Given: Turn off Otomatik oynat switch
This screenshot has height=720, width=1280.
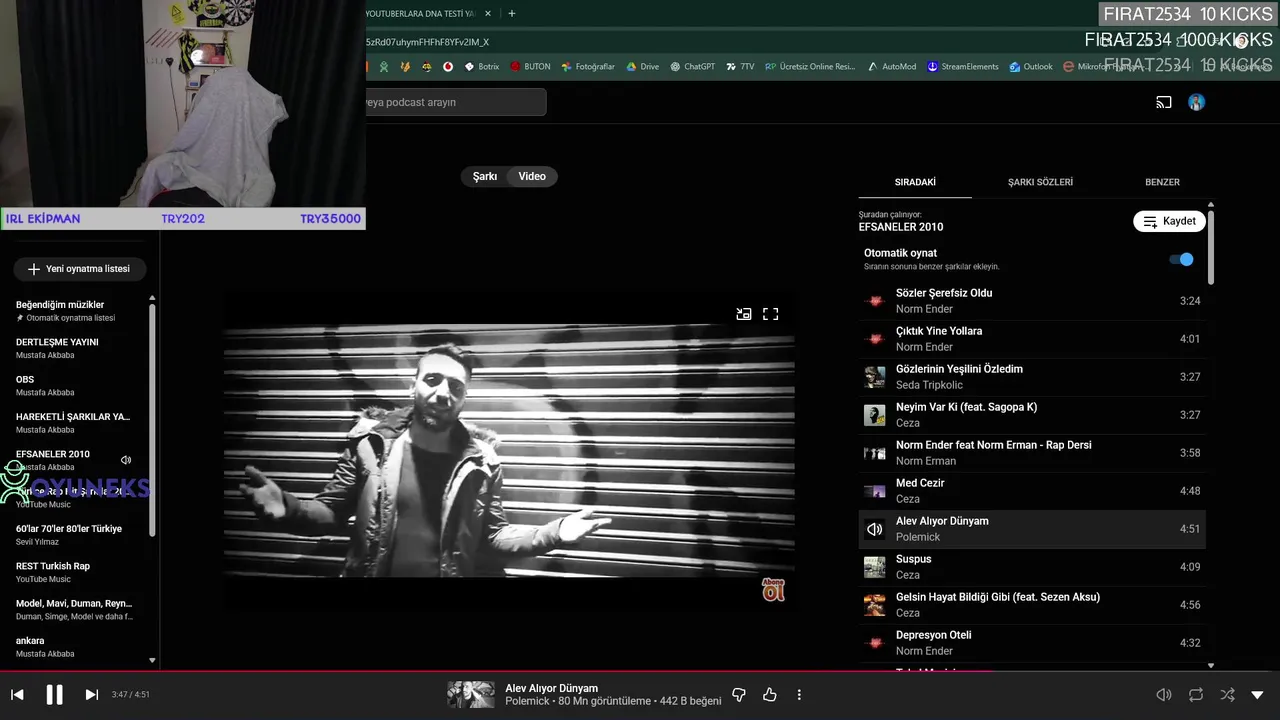Looking at the screenshot, I should 1182,259.
